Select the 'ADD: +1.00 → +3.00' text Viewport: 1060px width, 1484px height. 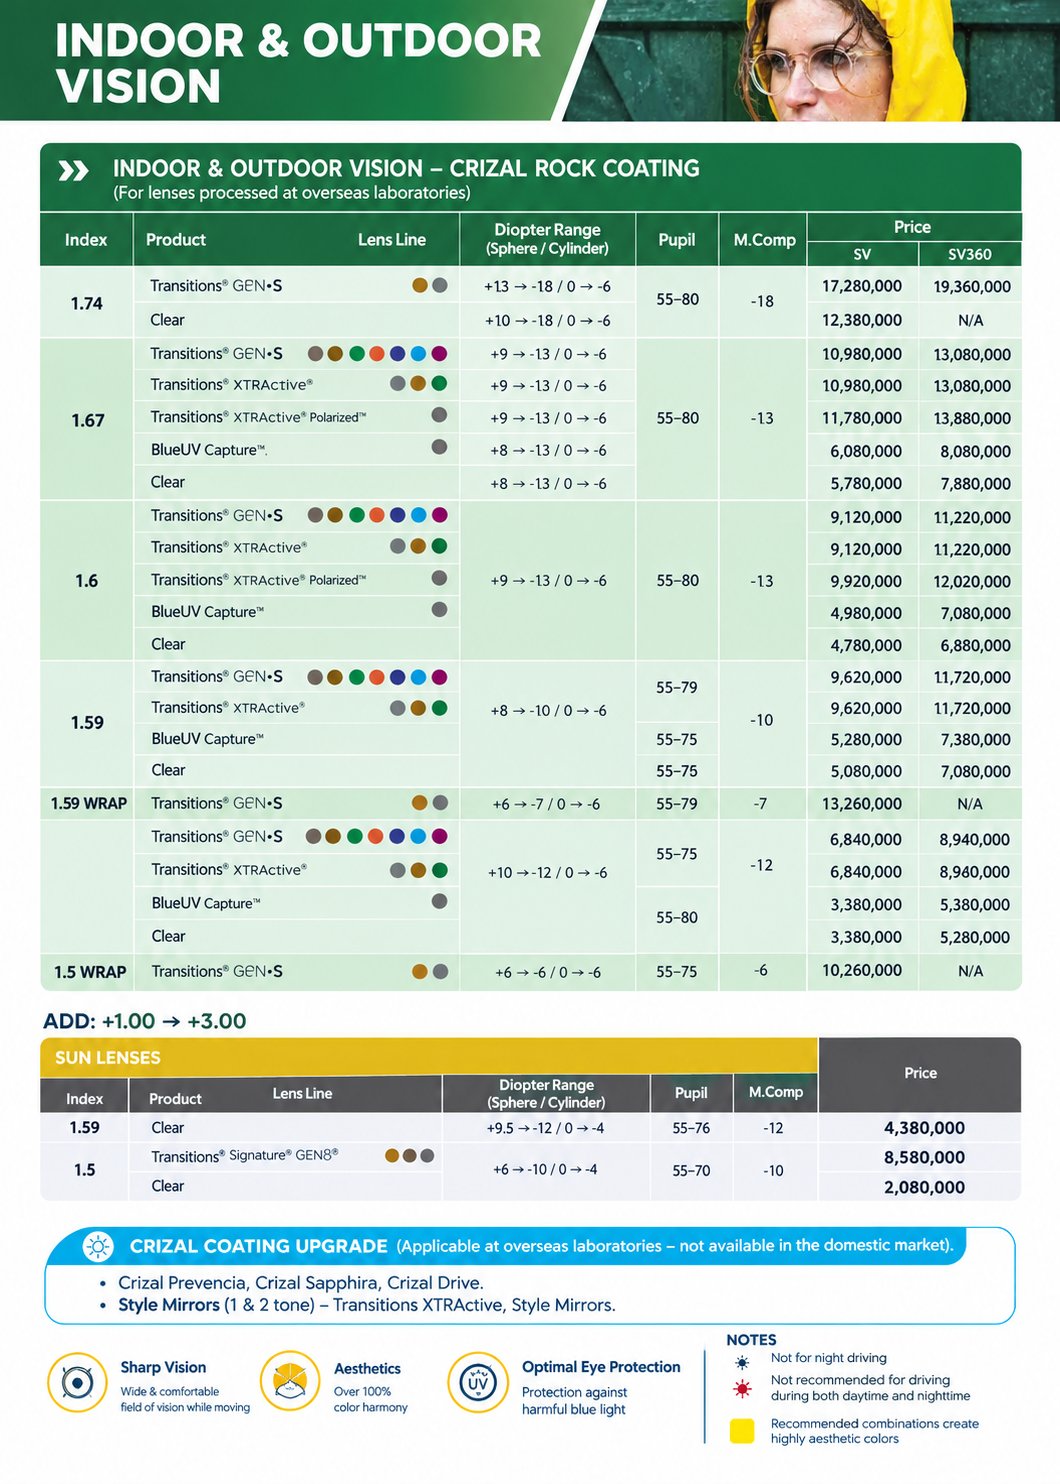pyautogui.click(x=145, y=1021)
